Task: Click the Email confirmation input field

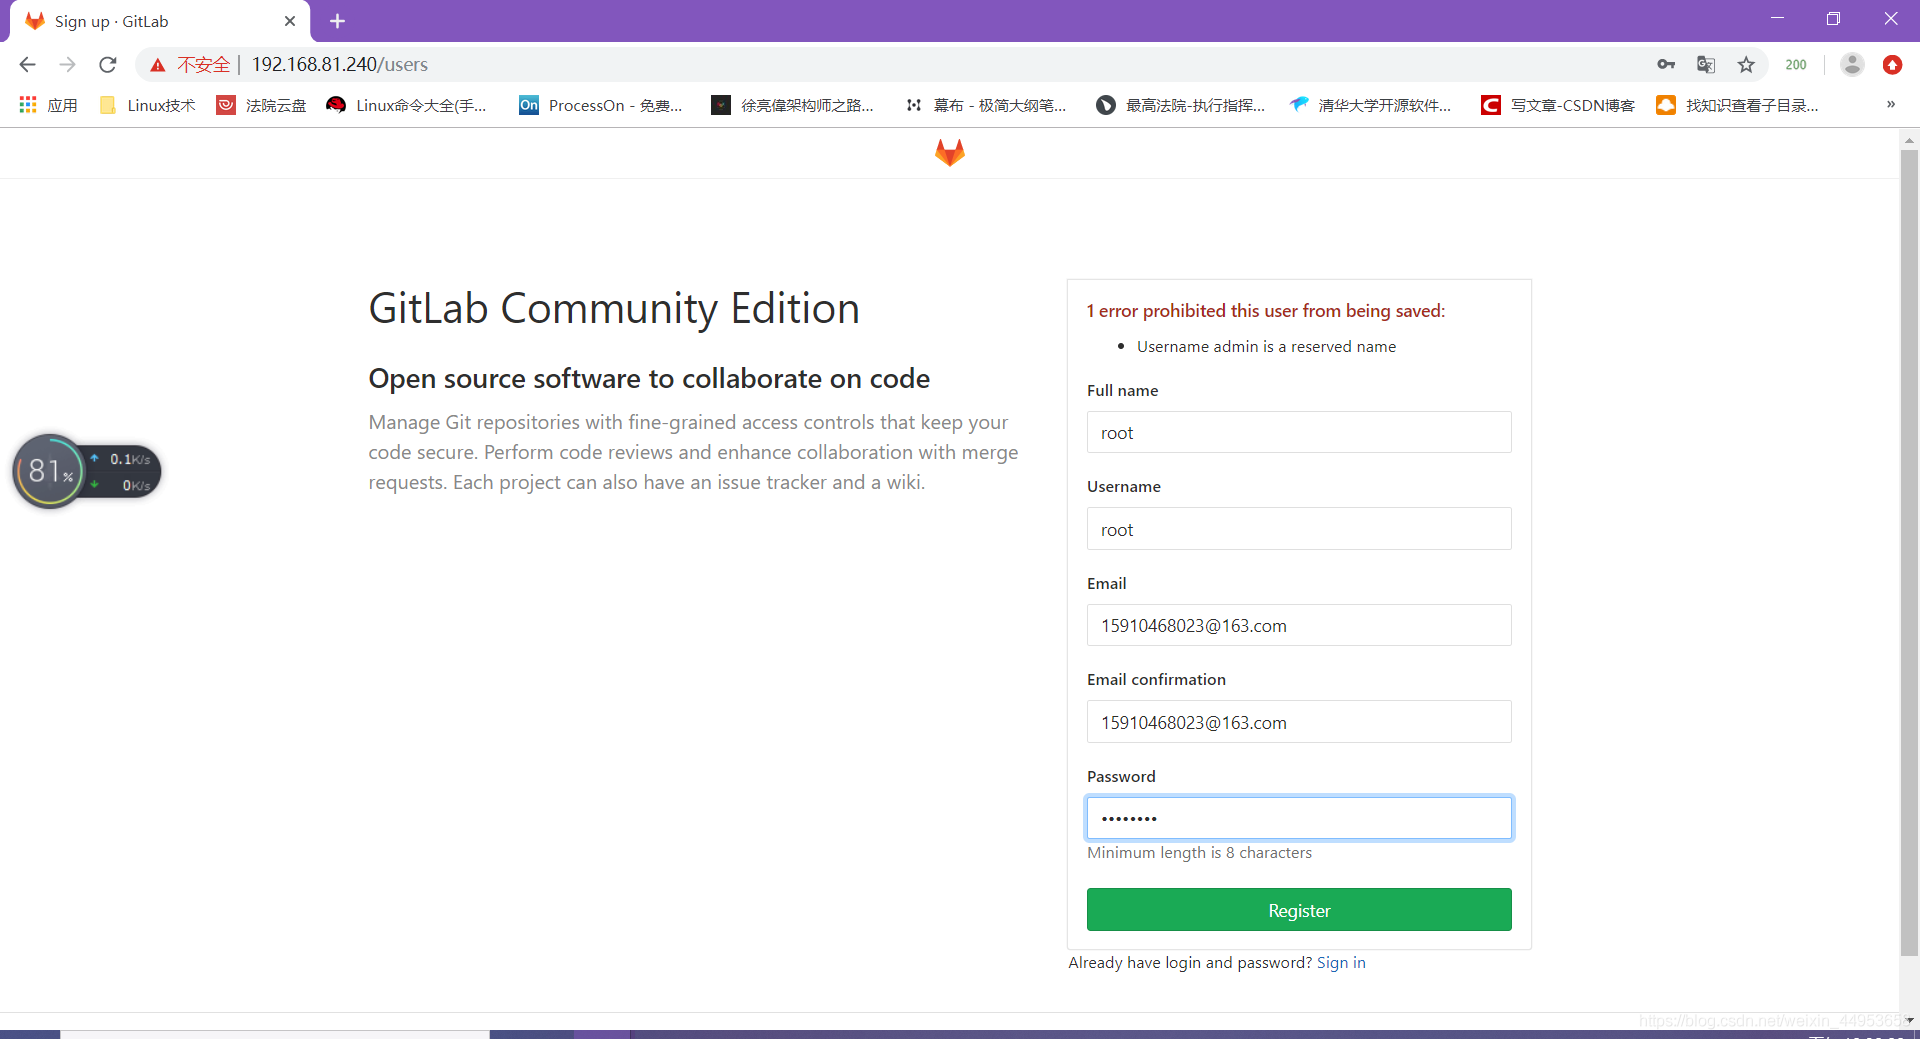Action: click(1299, 722)
